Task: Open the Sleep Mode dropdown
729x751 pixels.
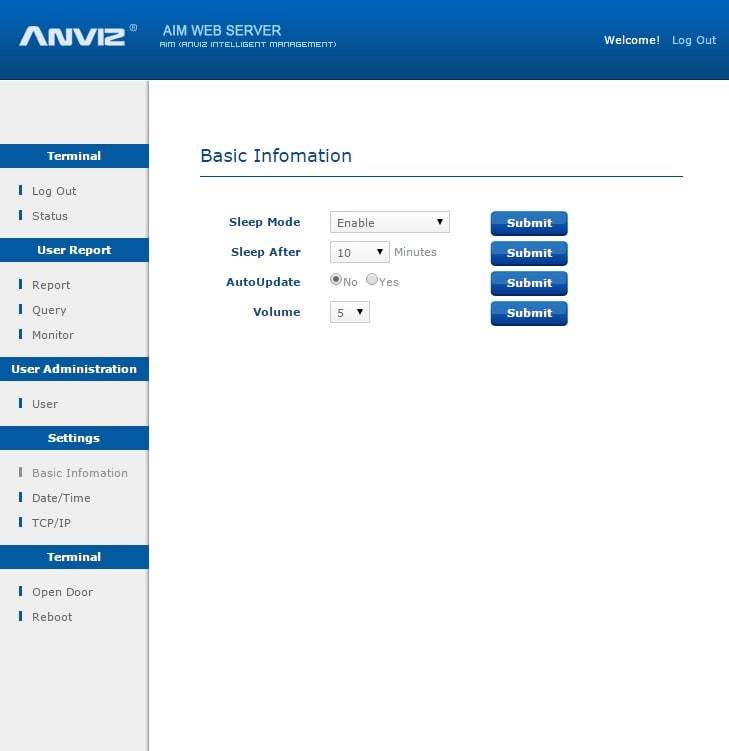Action: [389, 222]
